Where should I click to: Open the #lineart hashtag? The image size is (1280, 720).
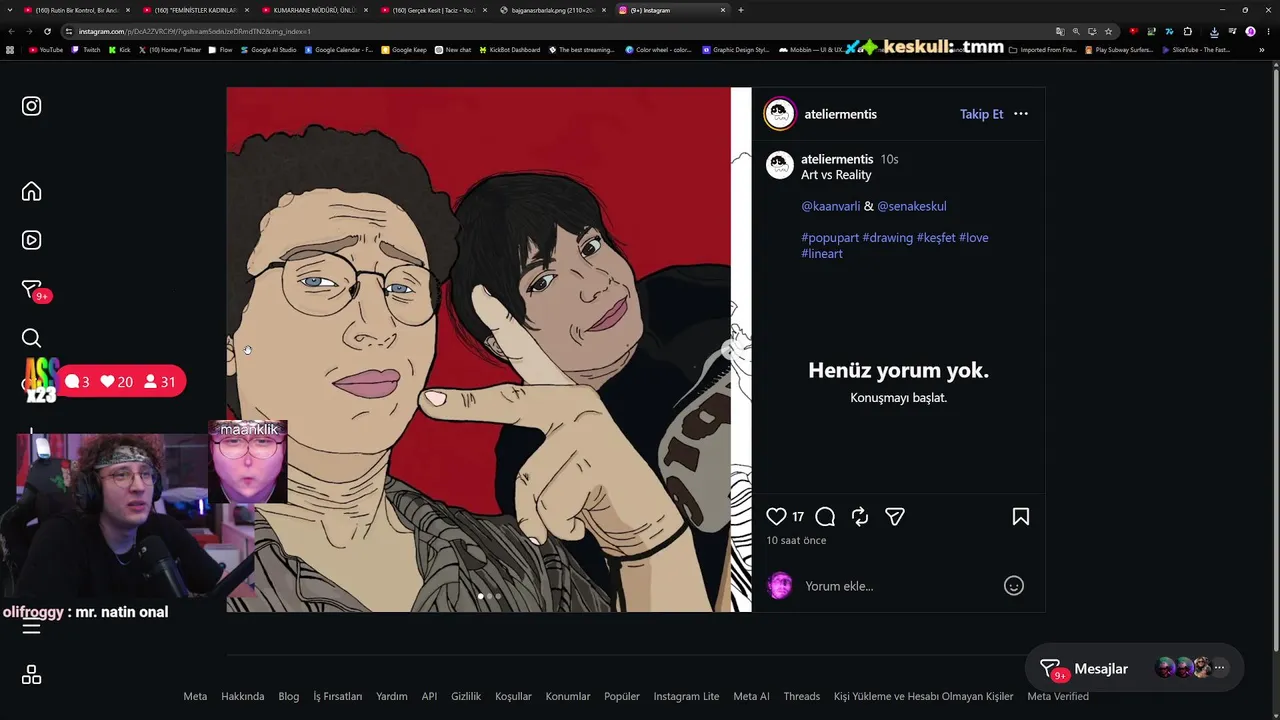[x=822, y=254]
